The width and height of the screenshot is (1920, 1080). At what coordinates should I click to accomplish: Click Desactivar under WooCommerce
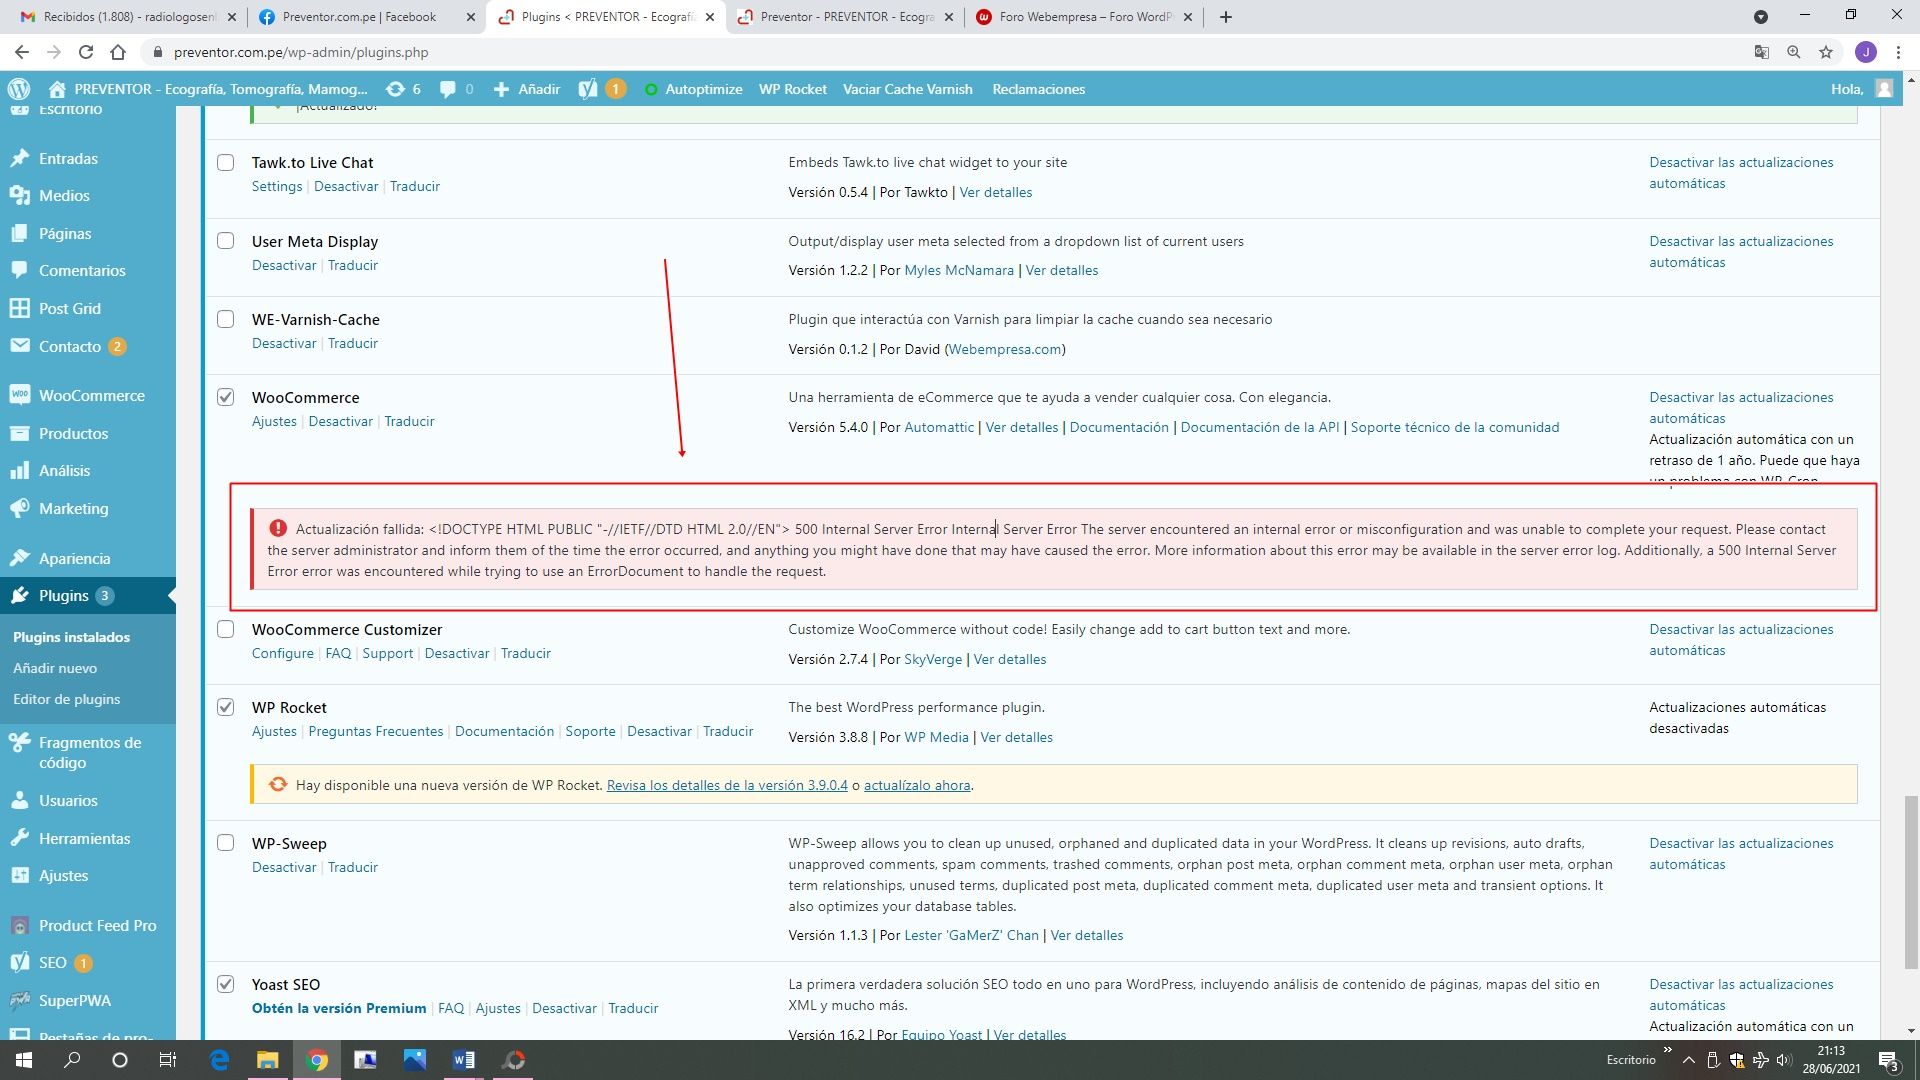[340, 421]
